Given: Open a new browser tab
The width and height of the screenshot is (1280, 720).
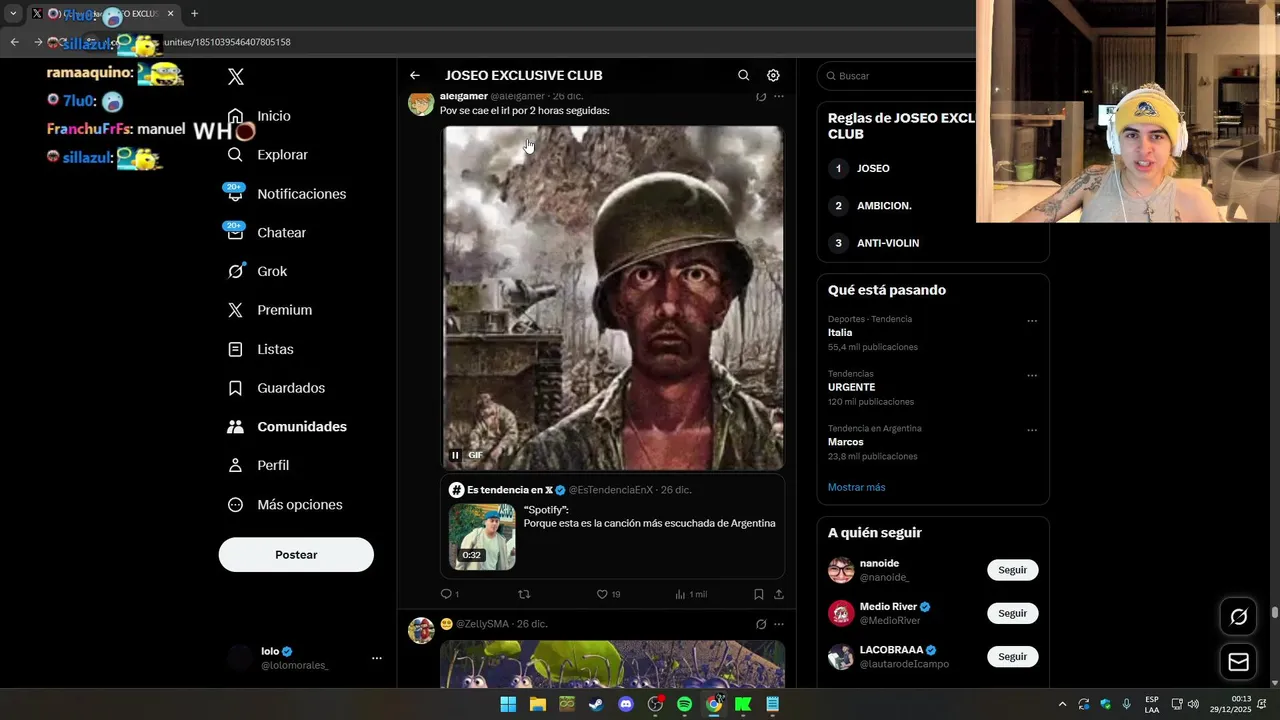Looking at the screenshot, I should (194, 14).
